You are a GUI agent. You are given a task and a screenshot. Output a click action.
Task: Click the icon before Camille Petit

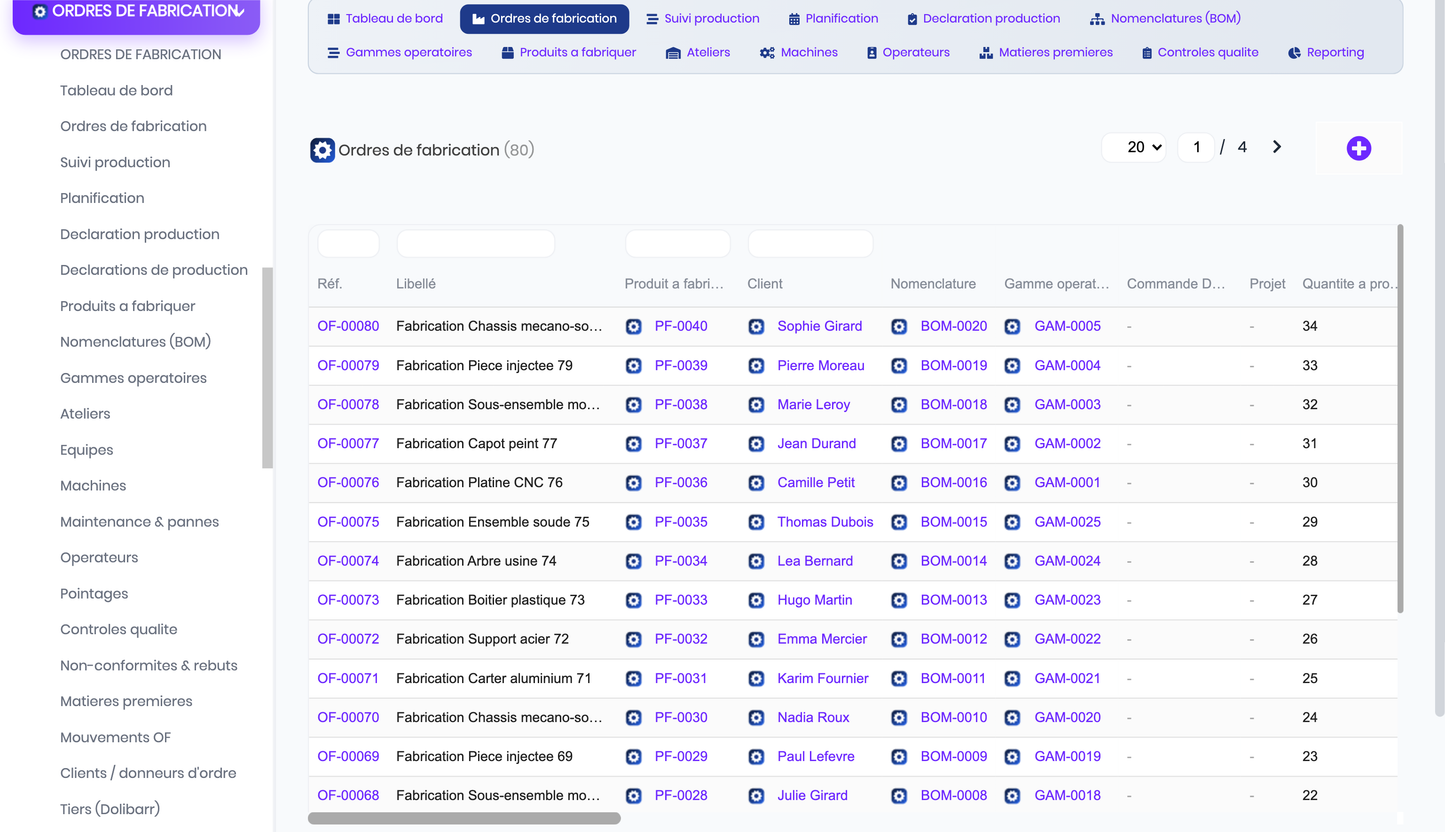click(757, 483)
